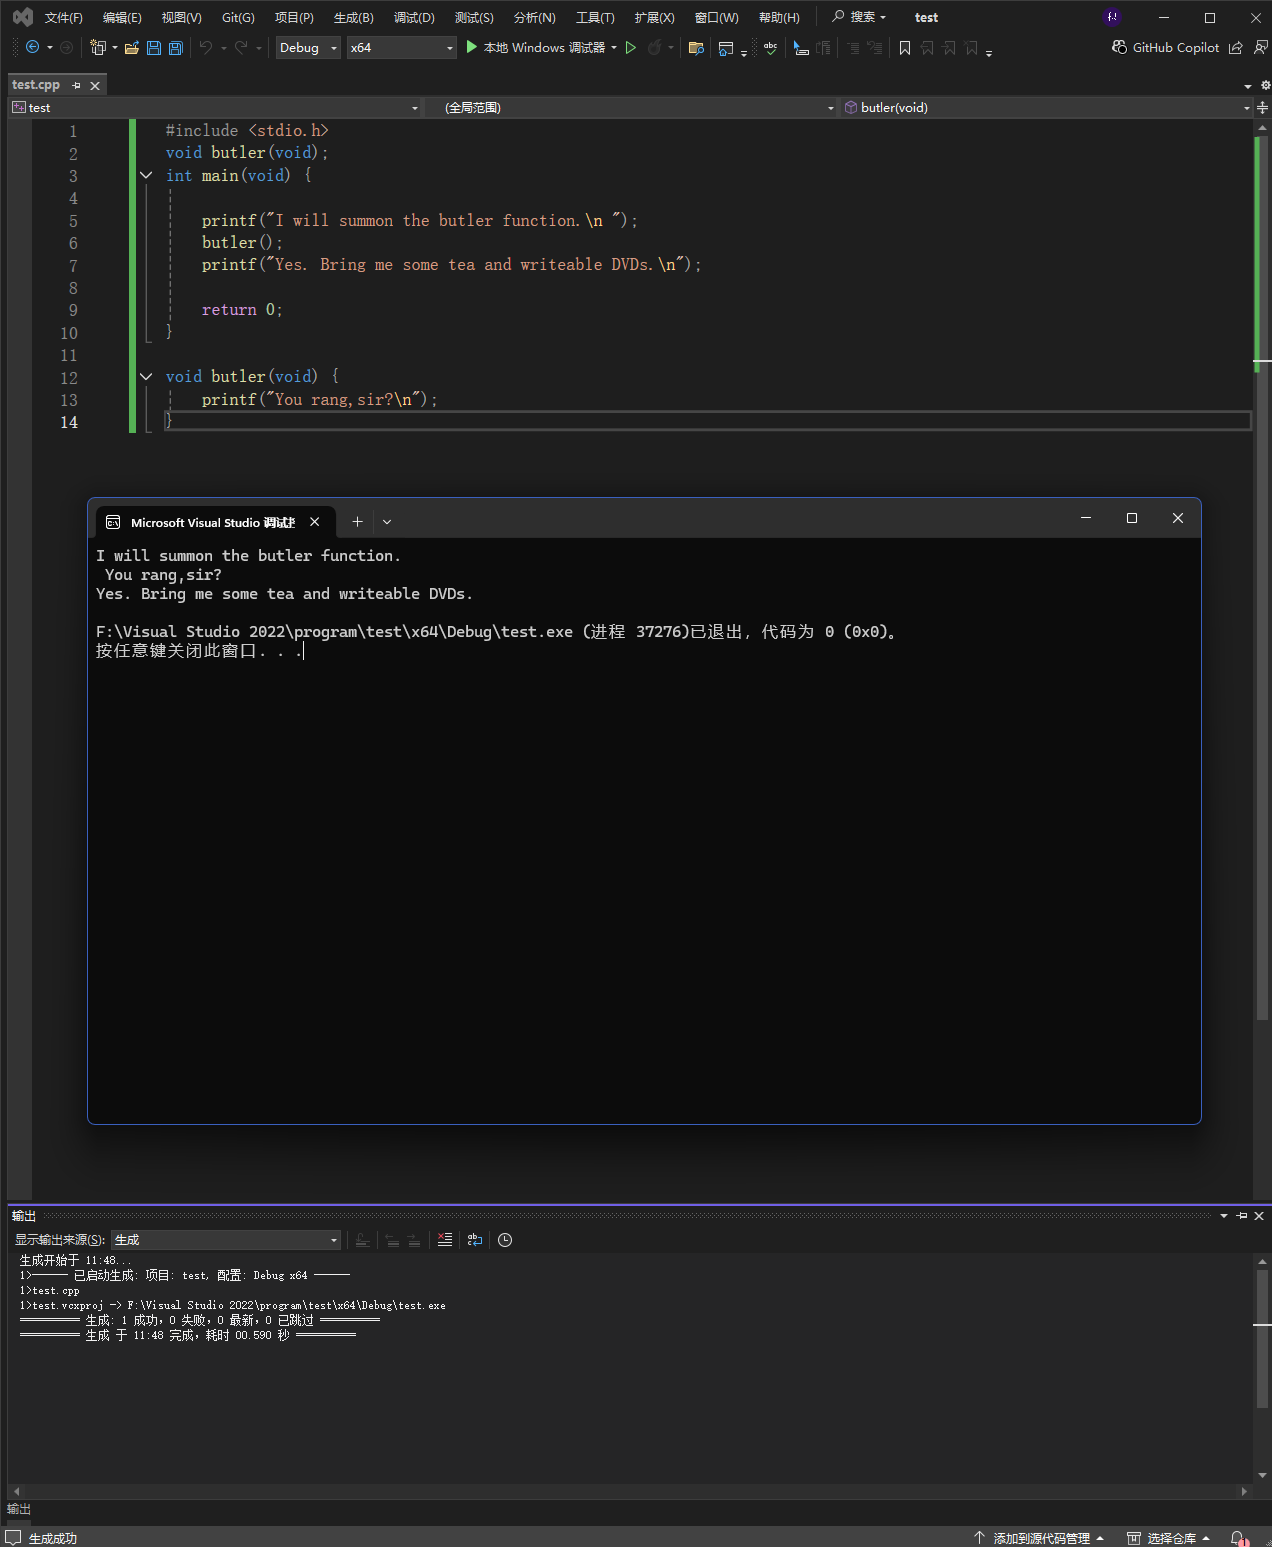Open the test project scope dropdown
The width and height of the screenshot is (1272, 1547).
(215, 107)
